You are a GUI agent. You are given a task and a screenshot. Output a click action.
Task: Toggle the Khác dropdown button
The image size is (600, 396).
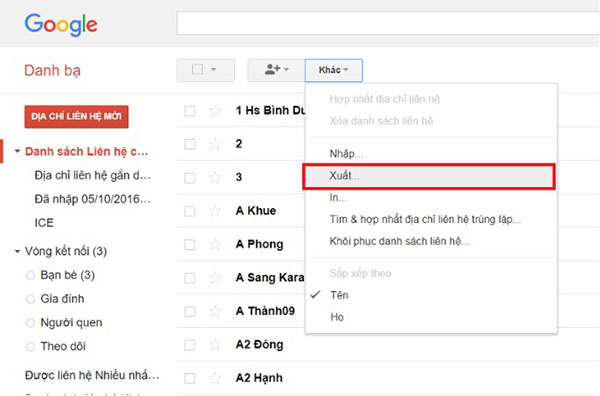point(334,70)
